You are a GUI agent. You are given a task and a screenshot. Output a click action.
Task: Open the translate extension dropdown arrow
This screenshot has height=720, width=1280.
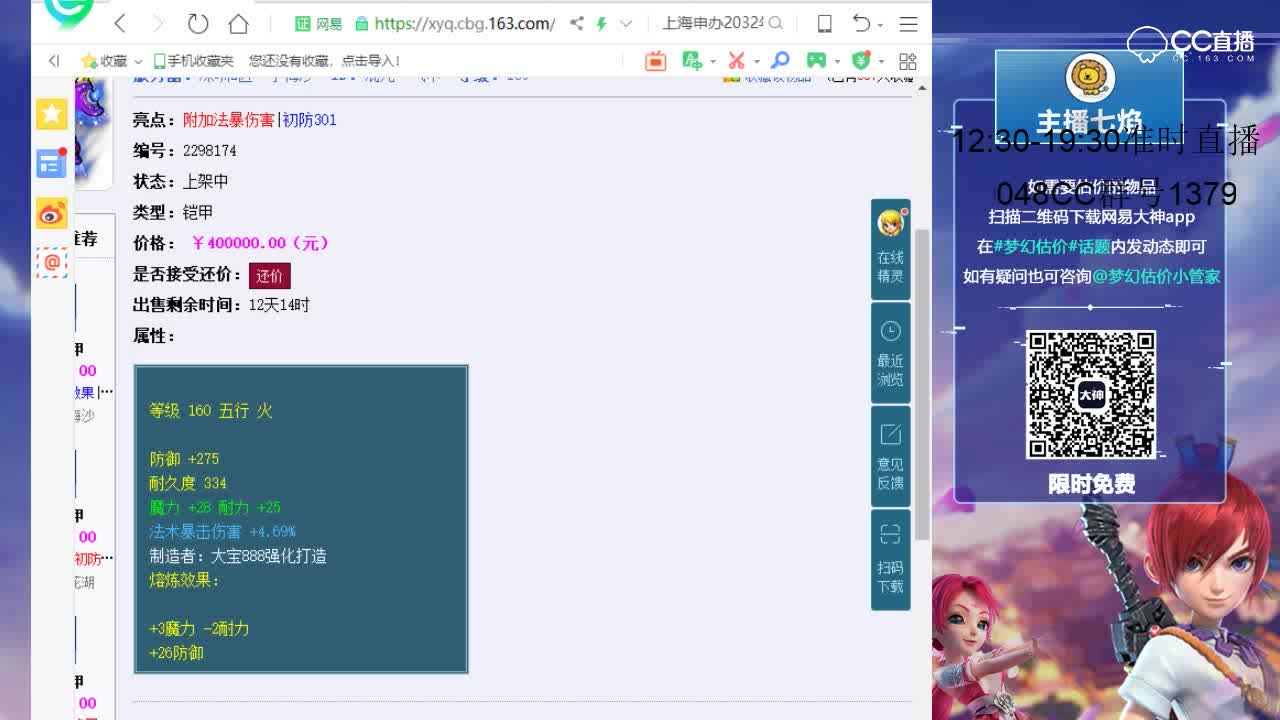713,62
